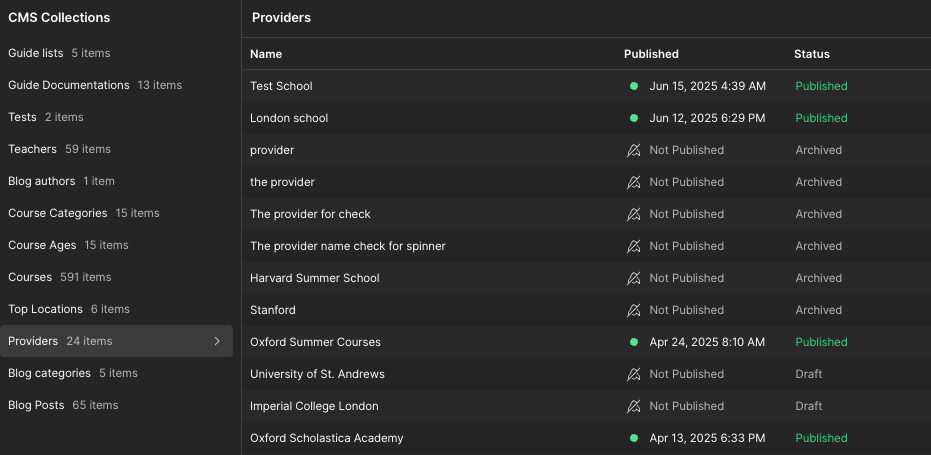Click not-published icon for Harvard Summer School
931x455 pixels.
pos(634,279)
